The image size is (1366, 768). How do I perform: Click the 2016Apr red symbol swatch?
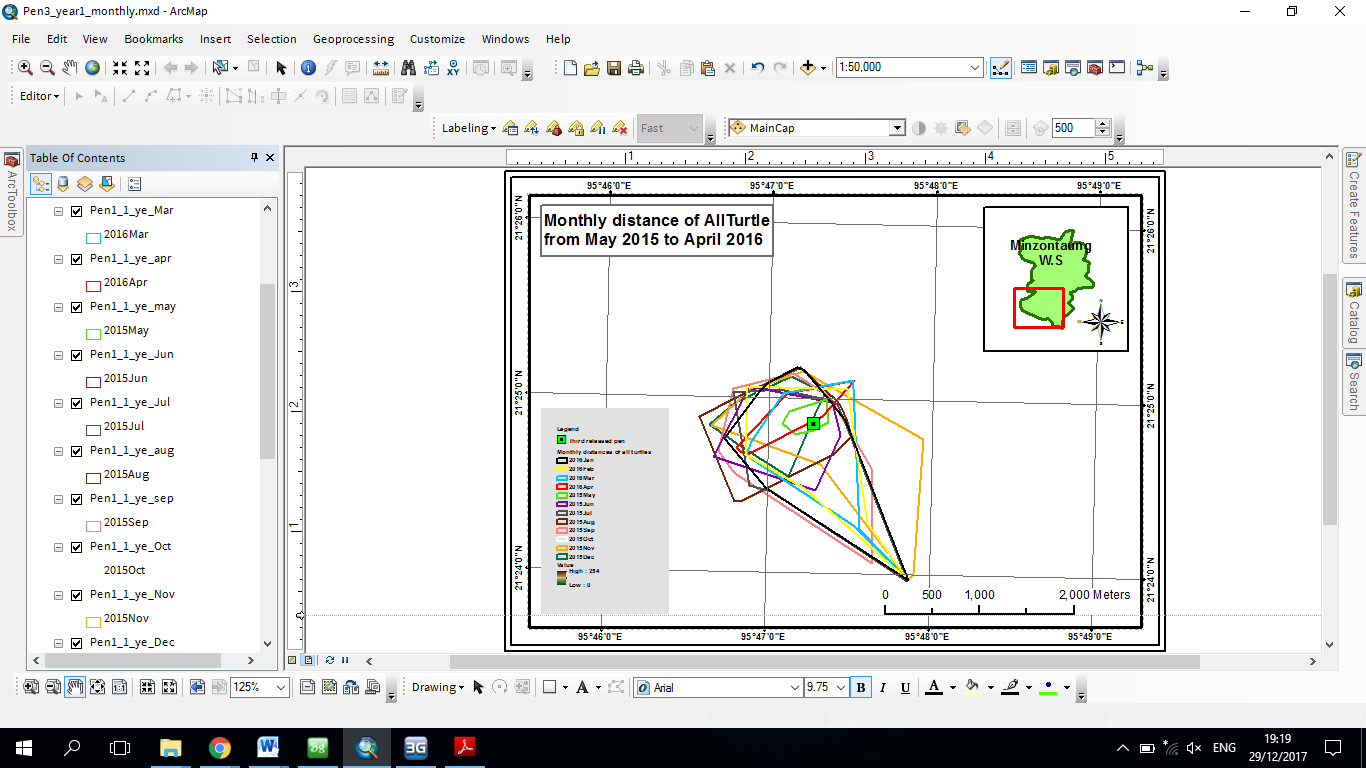tap(94, 285)
